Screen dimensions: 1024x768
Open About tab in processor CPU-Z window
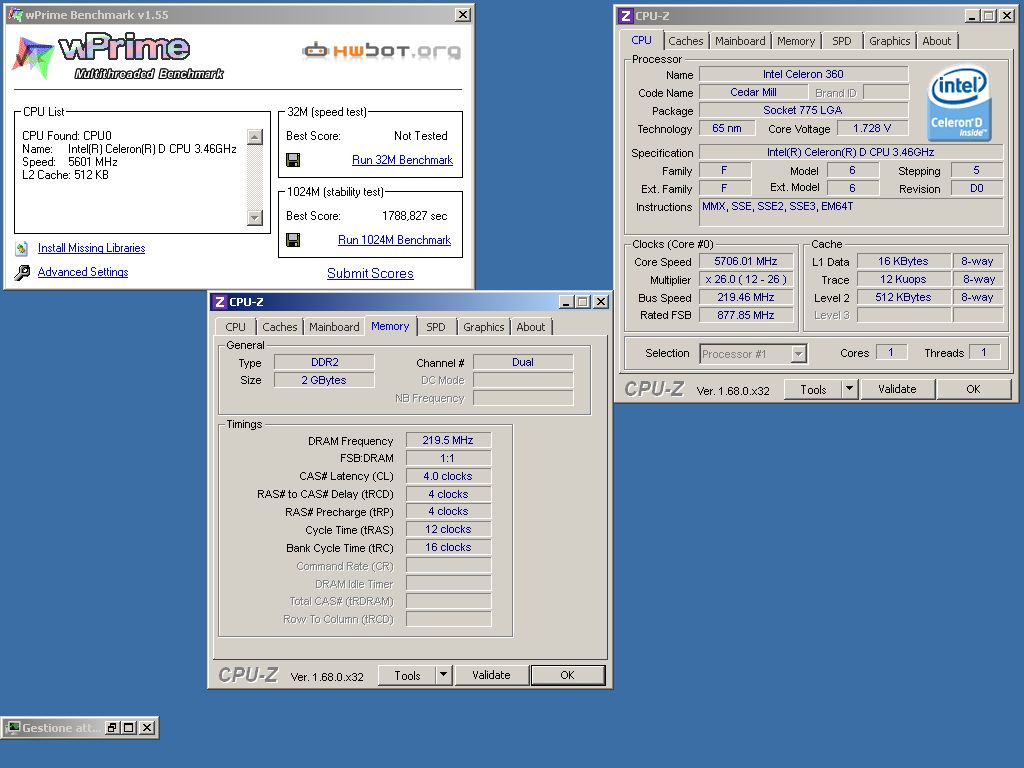pyautogui.click(x=936, y=40)
